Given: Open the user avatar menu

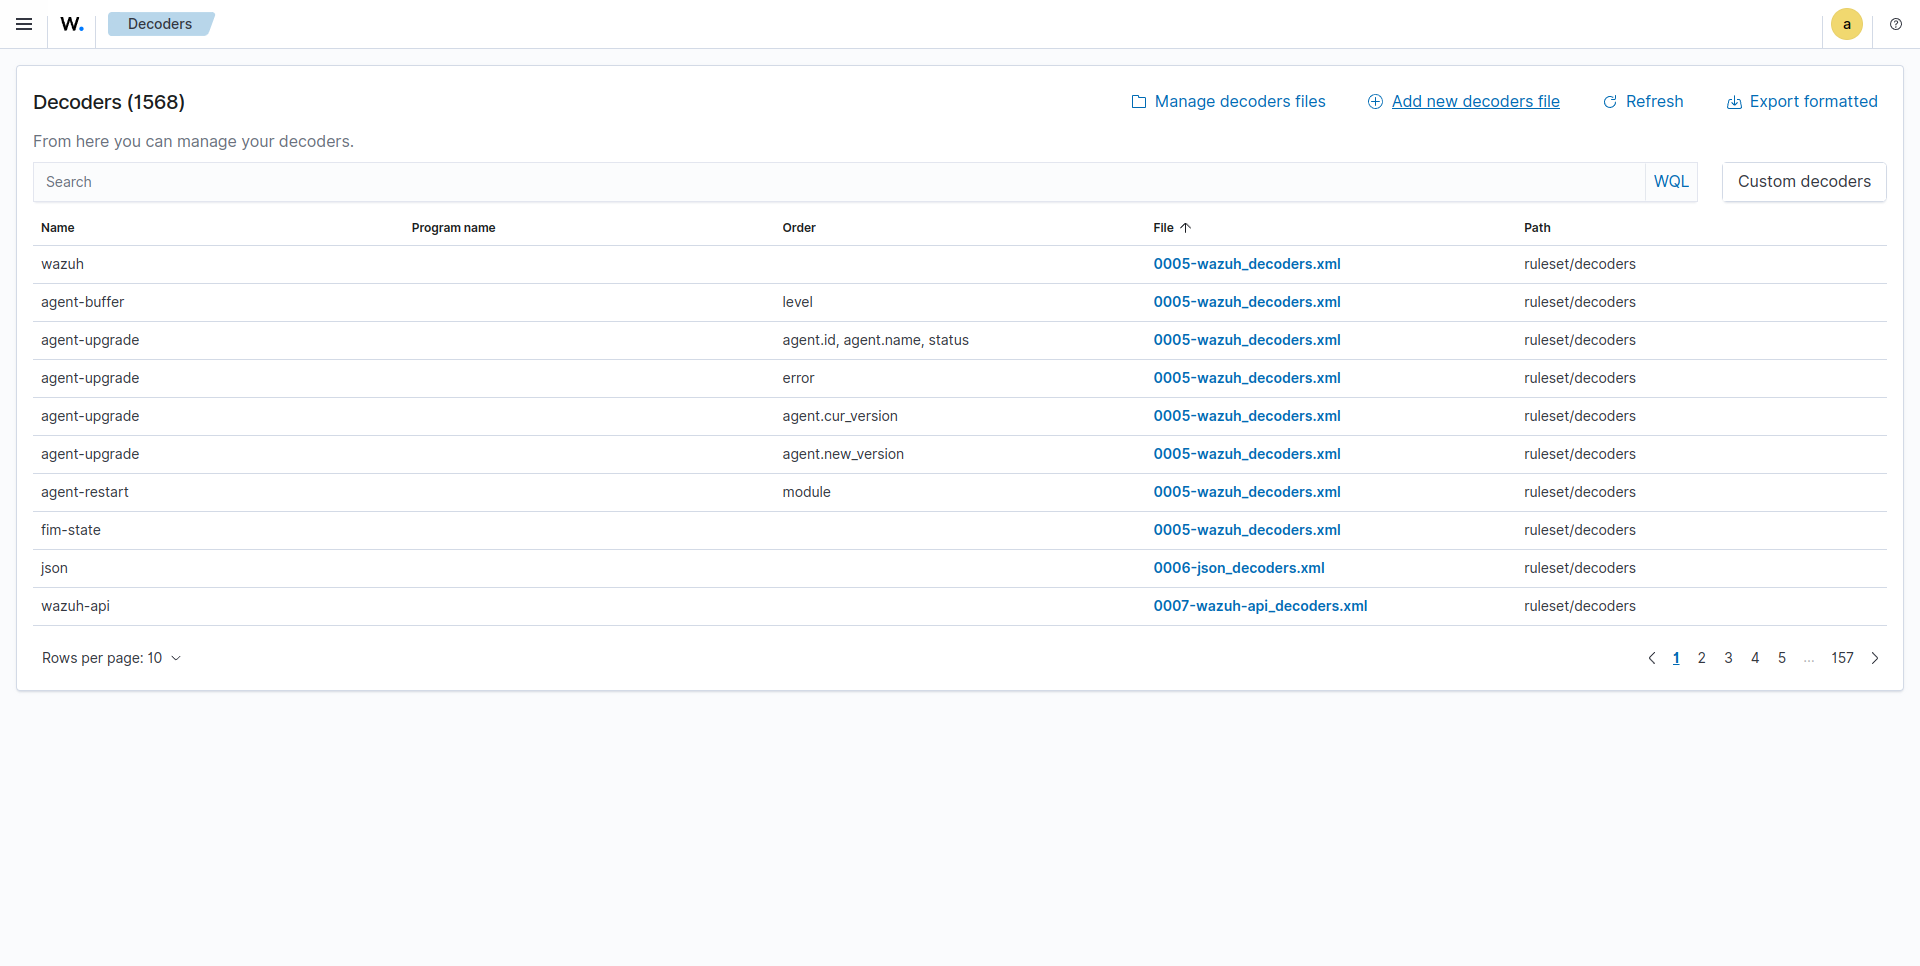Looking at the screenshot, I should 1846,24.
